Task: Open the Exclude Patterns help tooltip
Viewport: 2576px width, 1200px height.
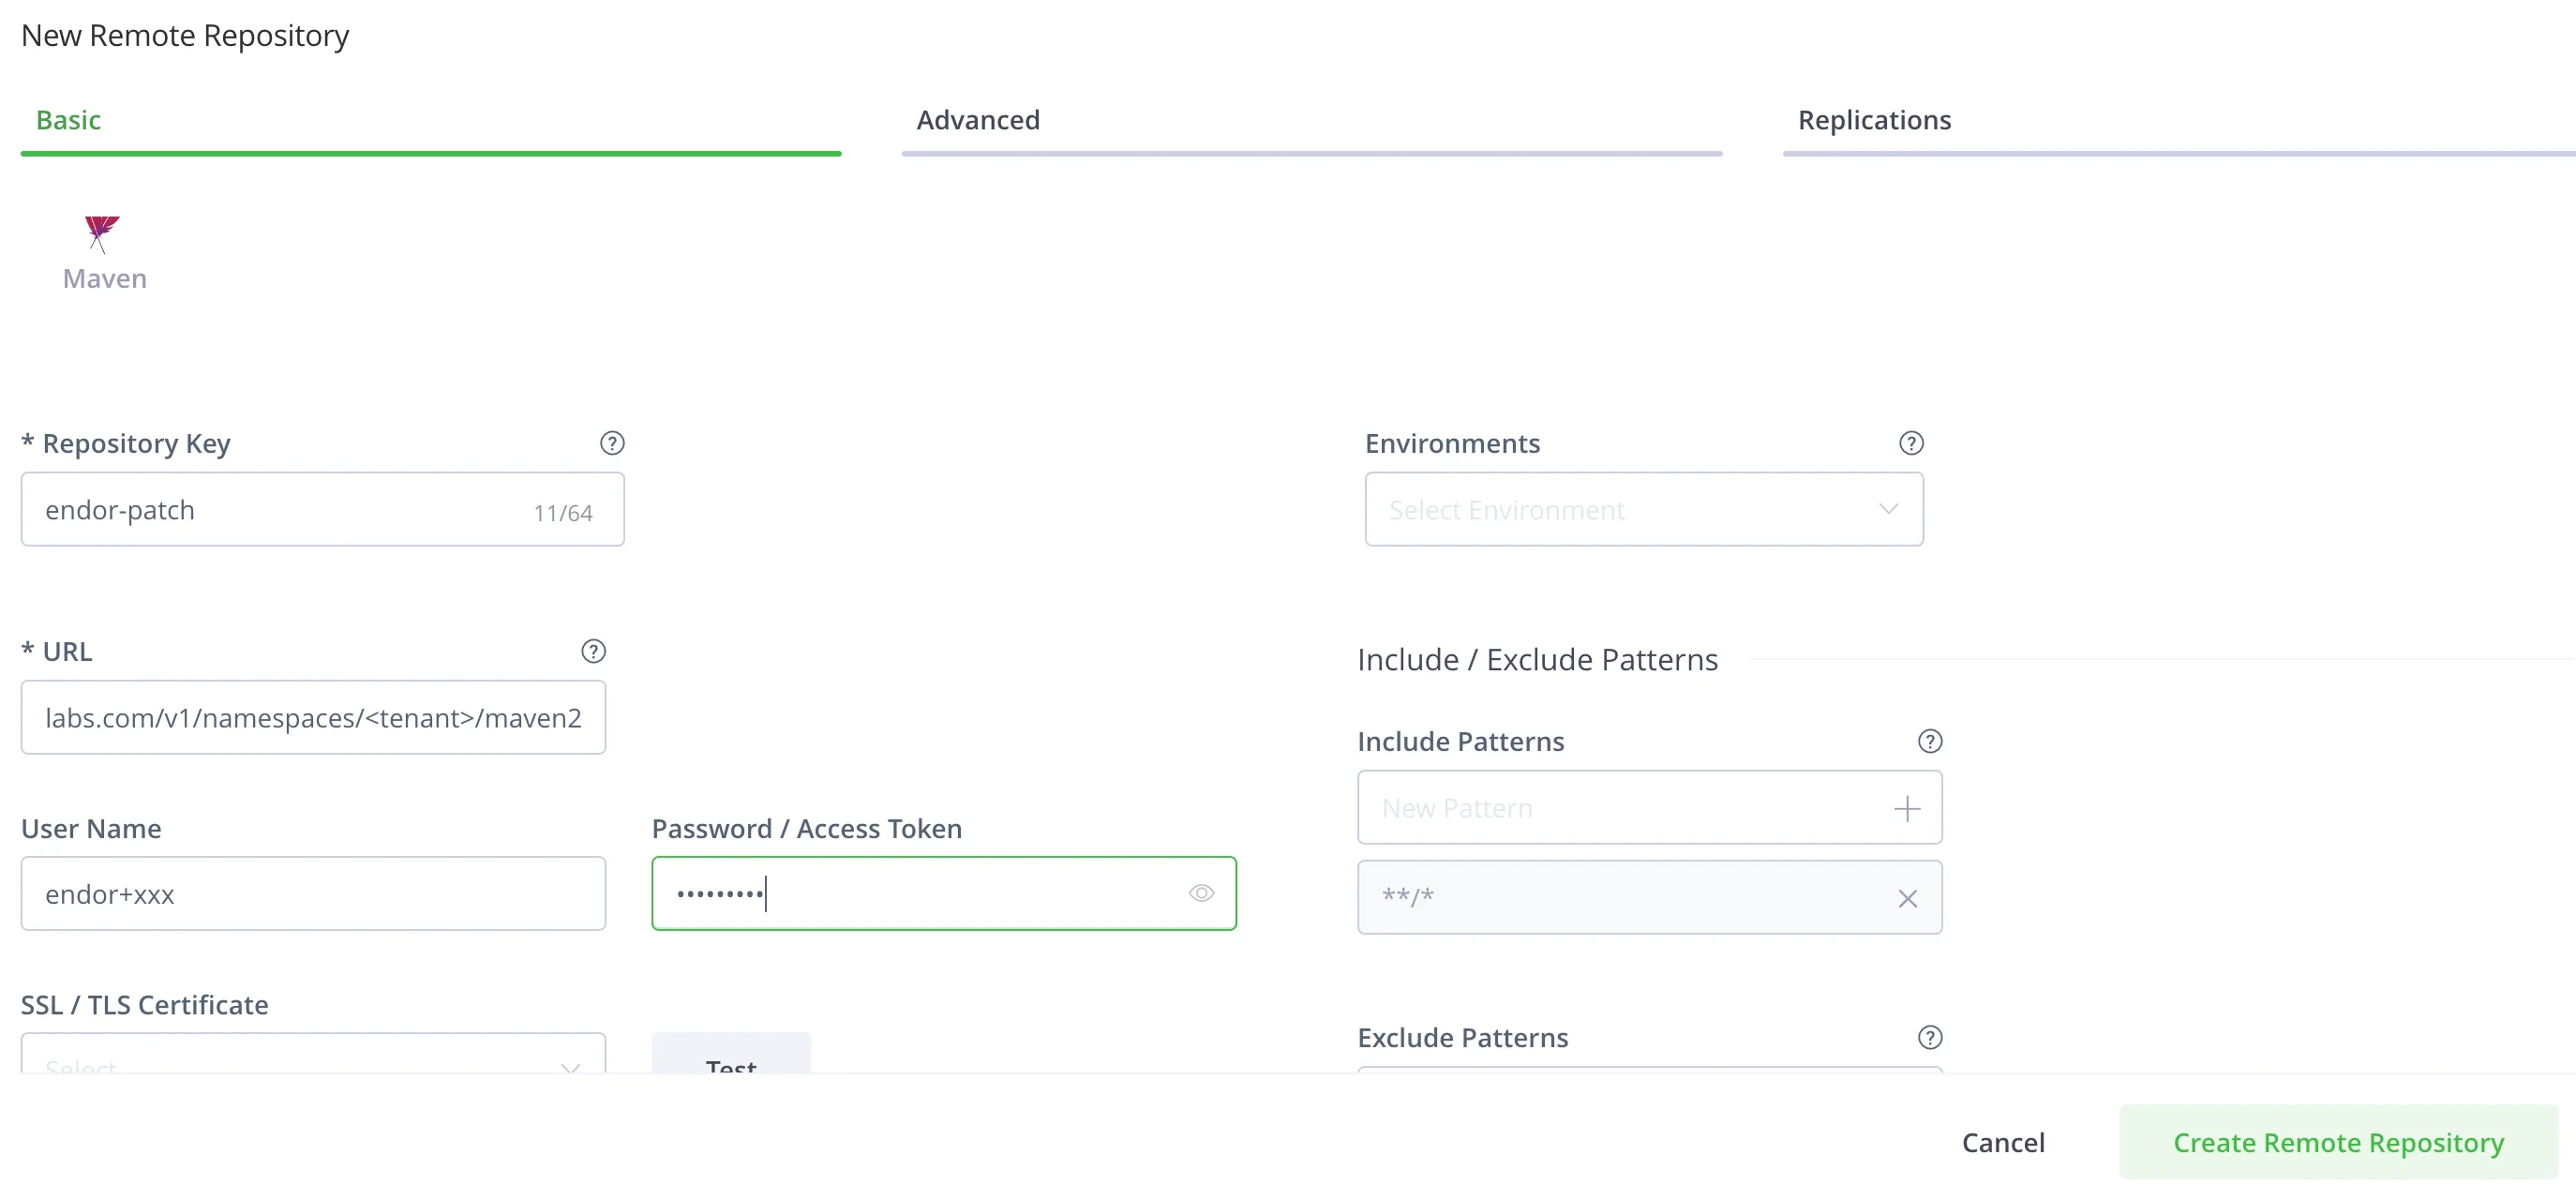Action: 1929,1037
